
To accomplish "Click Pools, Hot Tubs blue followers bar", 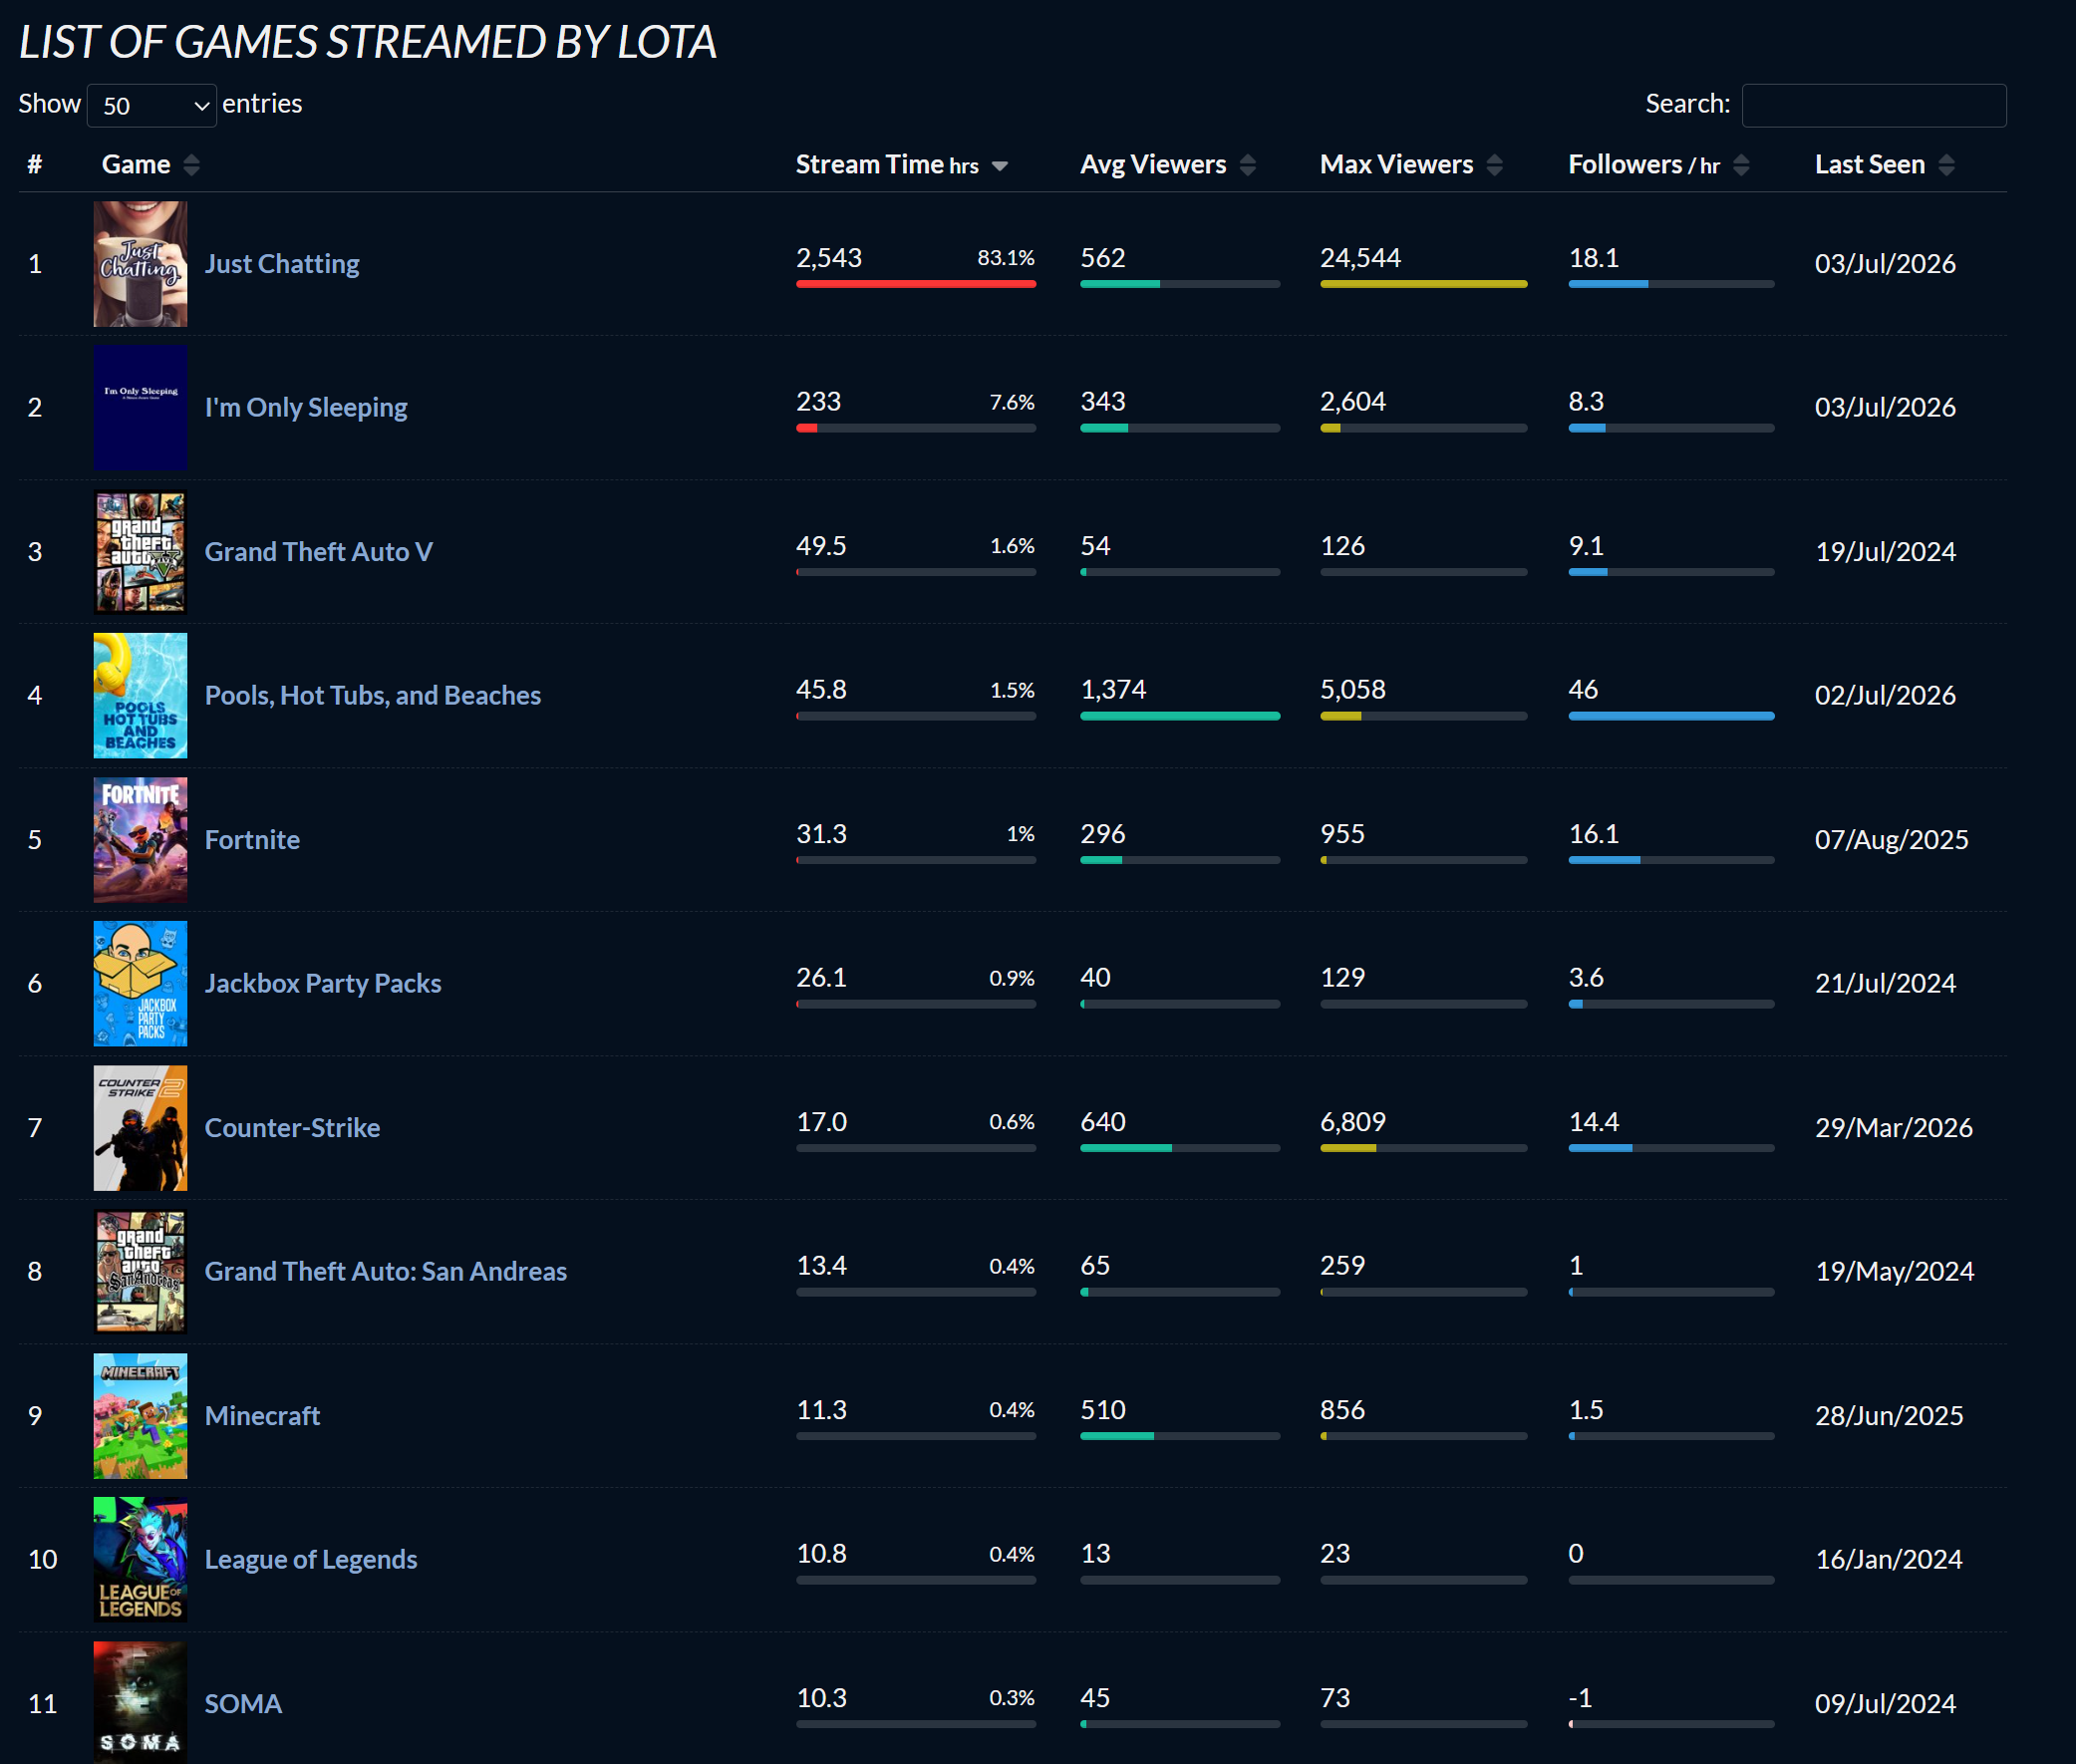I will 1672,716.
